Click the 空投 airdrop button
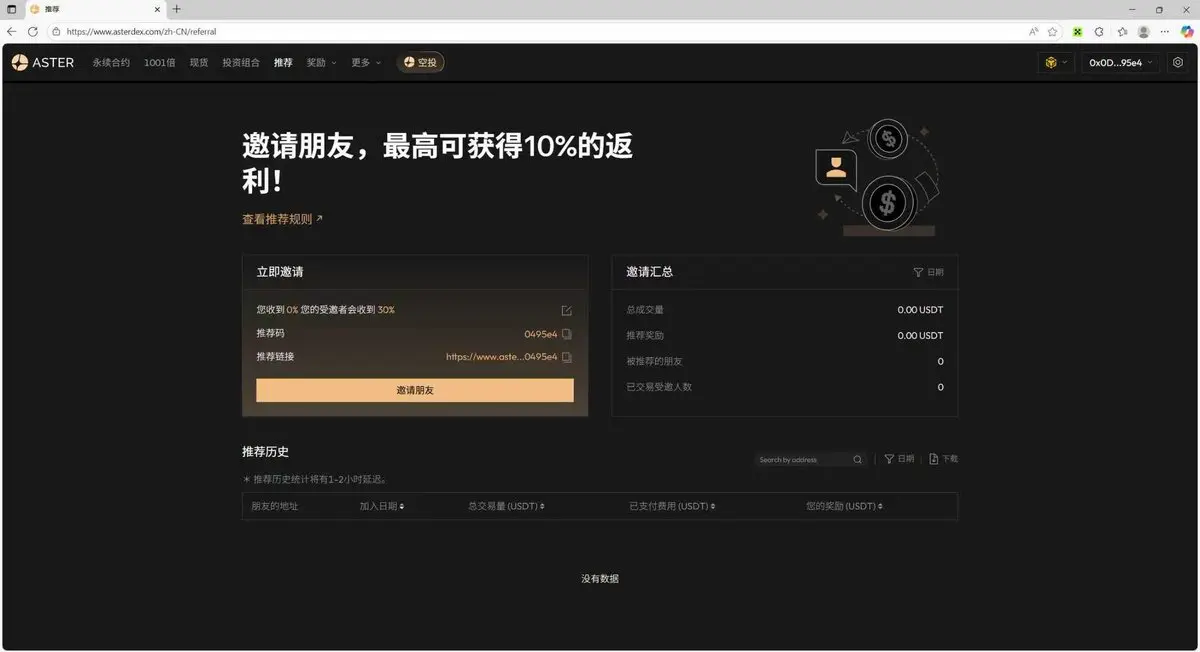Image resolution: width=1200 pixels, height=652 pixels. point(421,62)
